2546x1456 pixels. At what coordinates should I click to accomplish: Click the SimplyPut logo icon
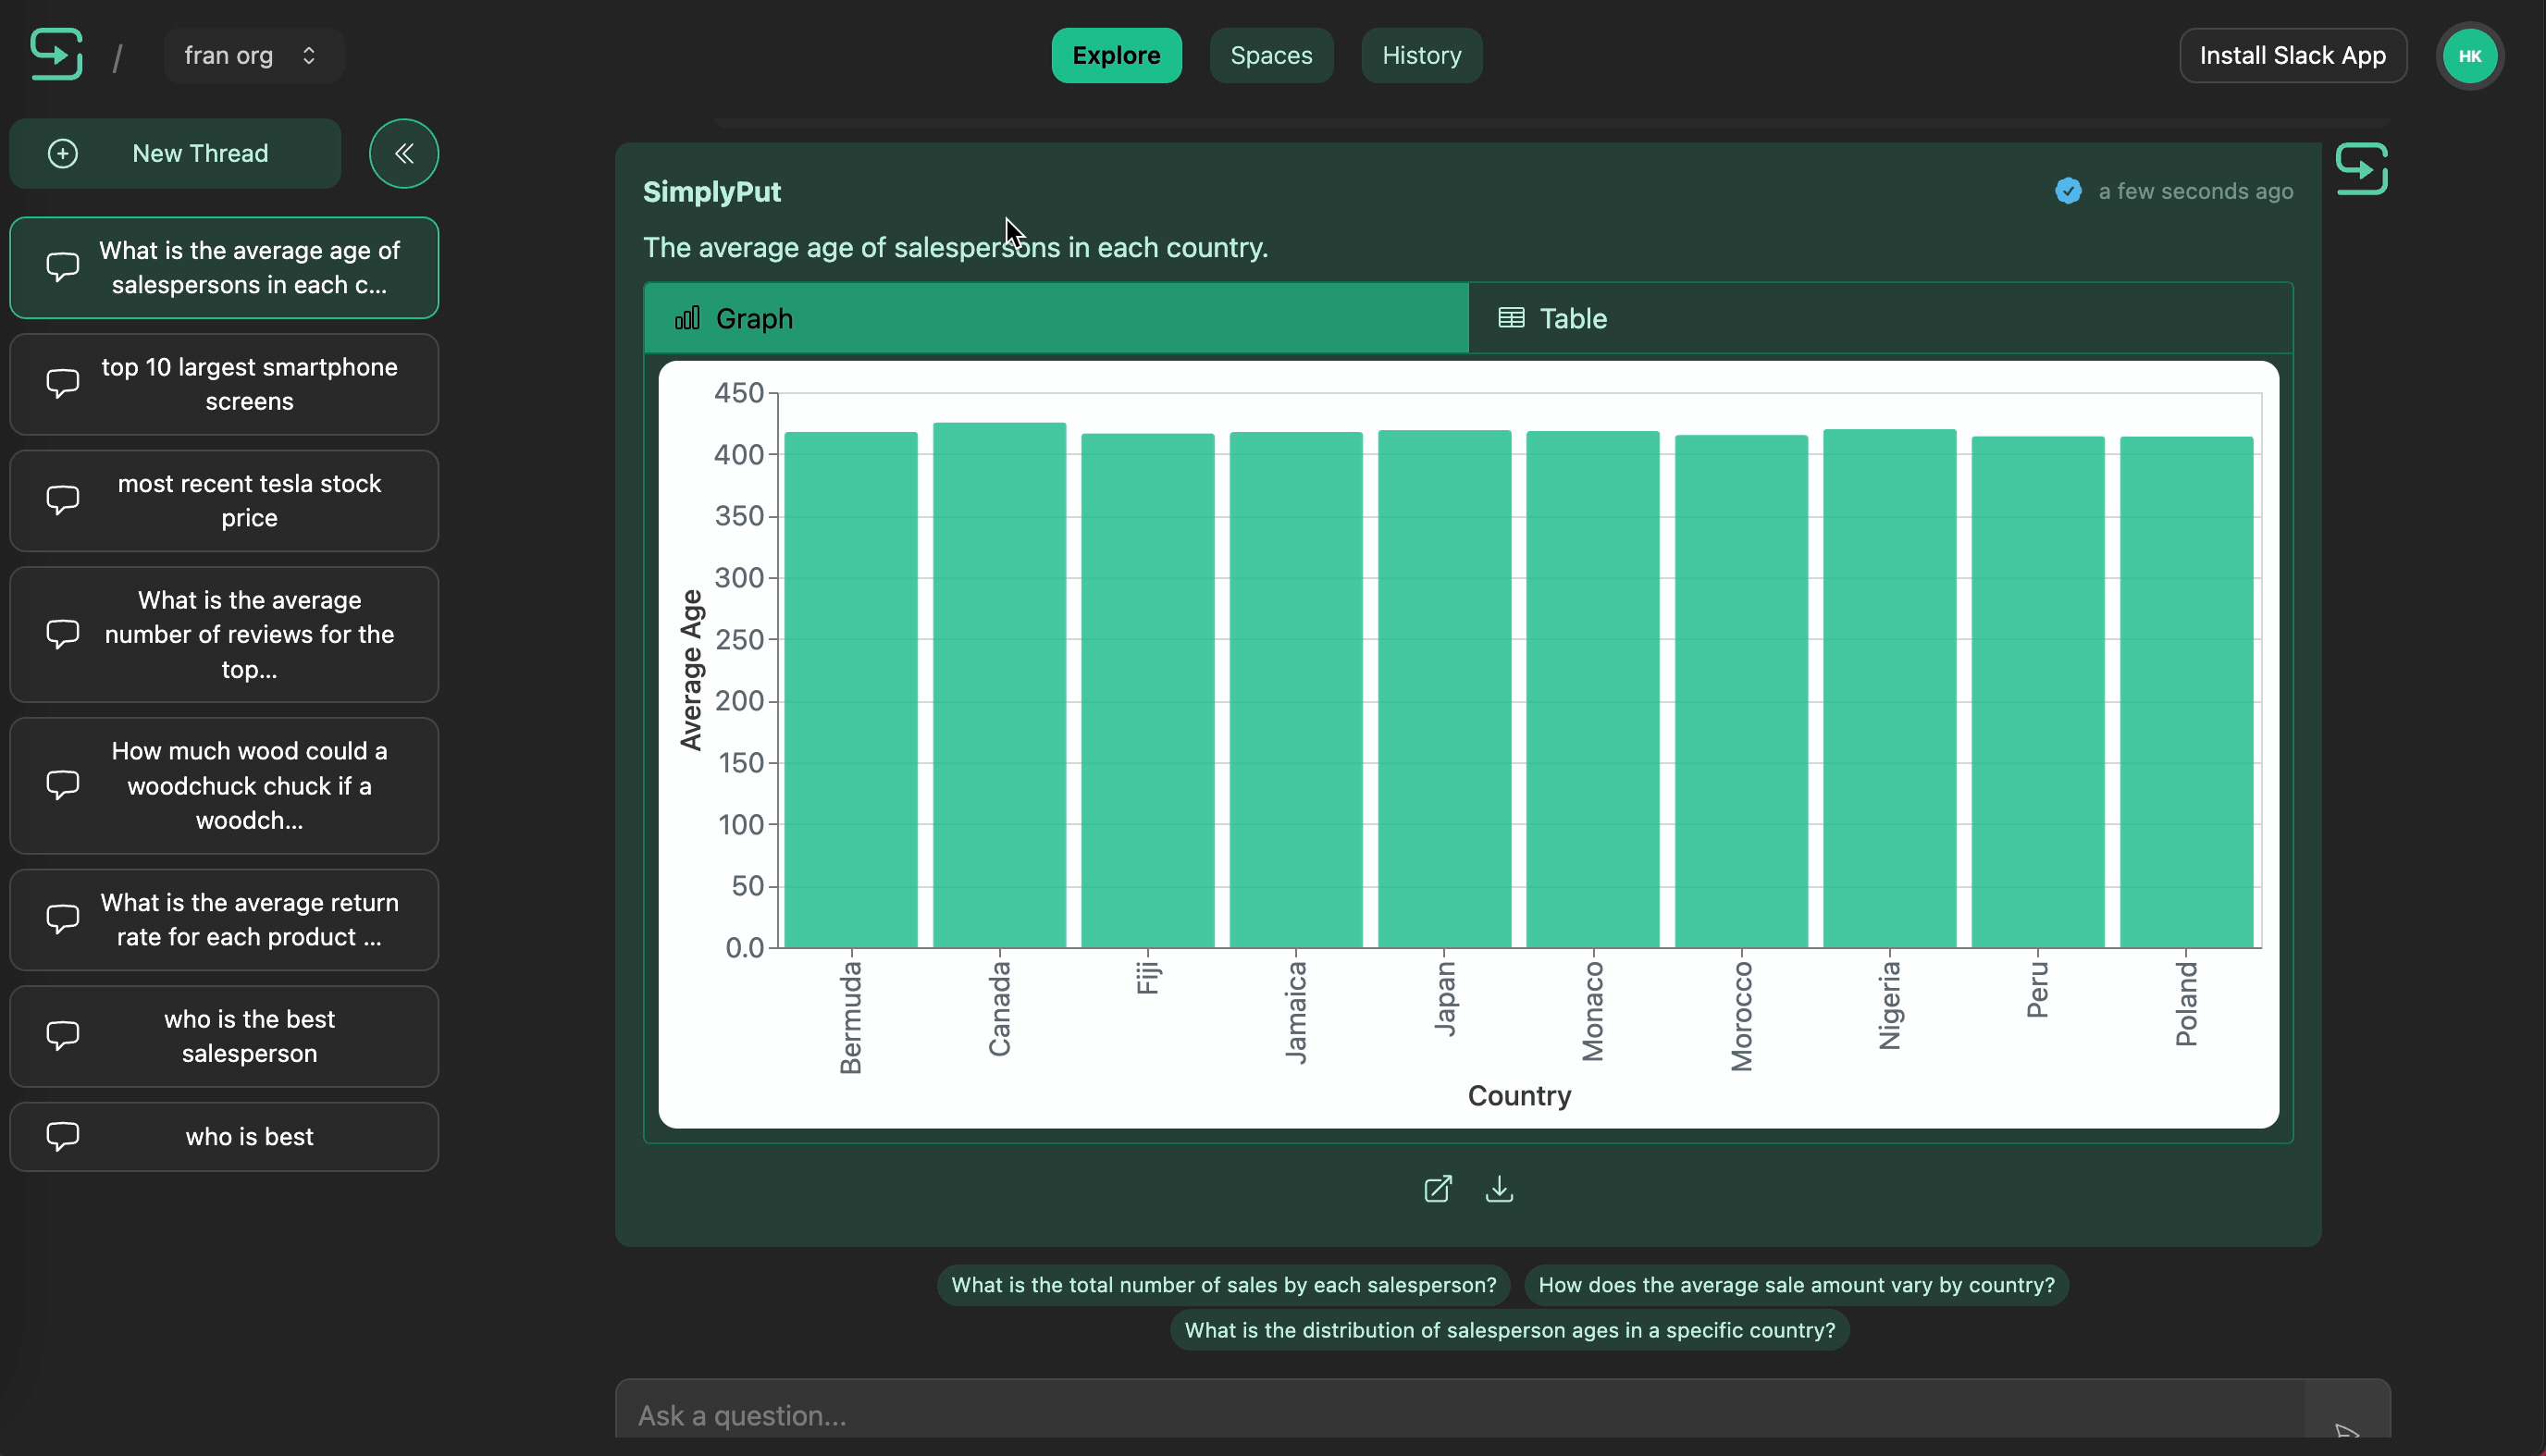55,55
